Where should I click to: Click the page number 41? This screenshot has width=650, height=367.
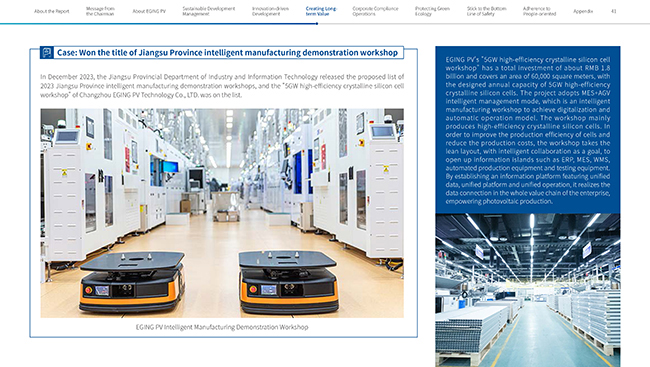(x=614, y=11)
